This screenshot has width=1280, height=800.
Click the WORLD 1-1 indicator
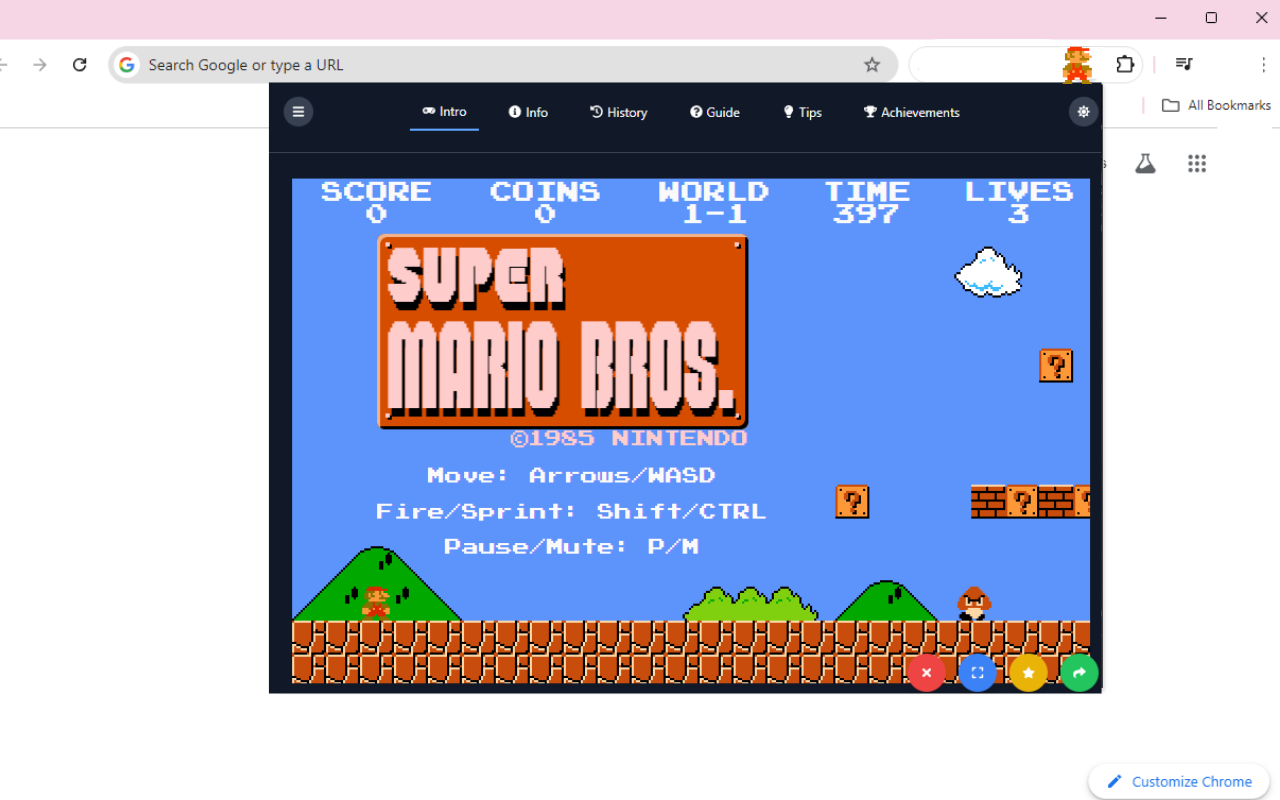[x=714, y=202]
